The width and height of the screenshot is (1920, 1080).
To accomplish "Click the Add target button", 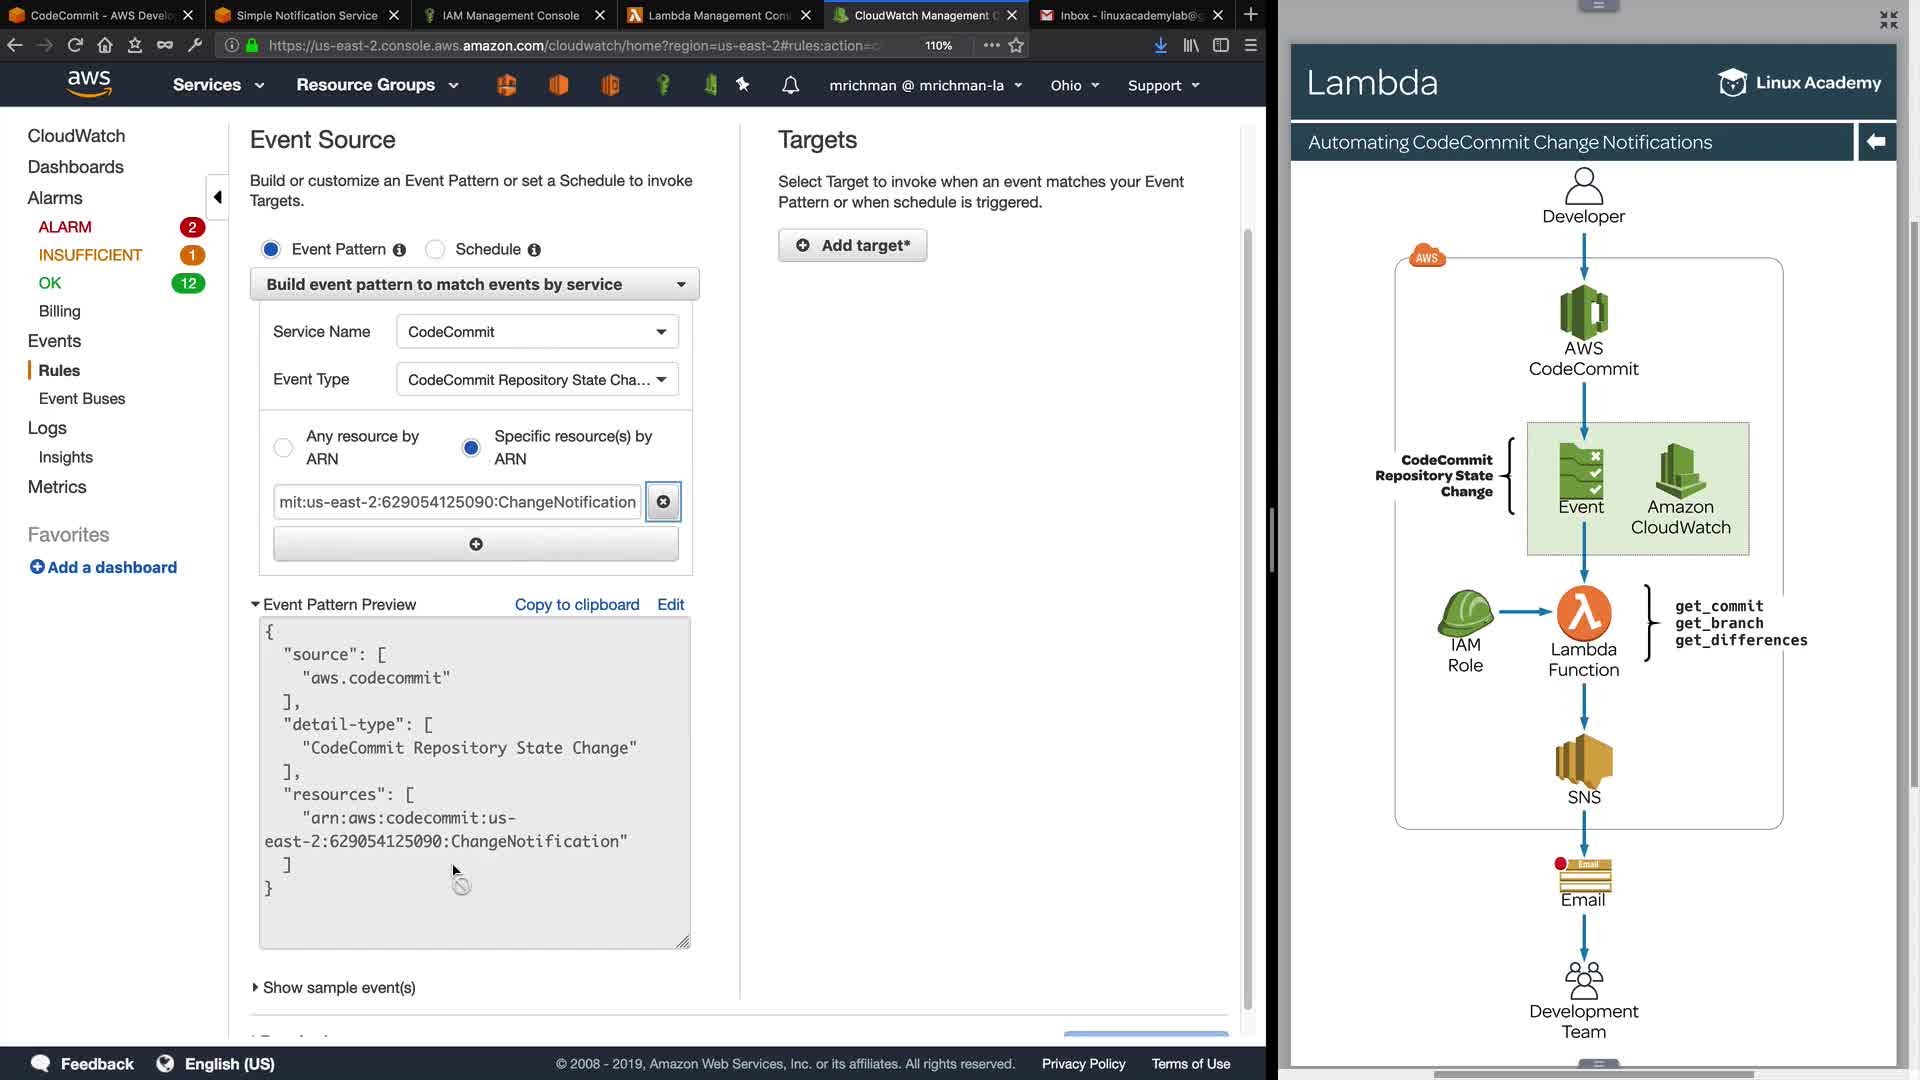I will (853, 245).
